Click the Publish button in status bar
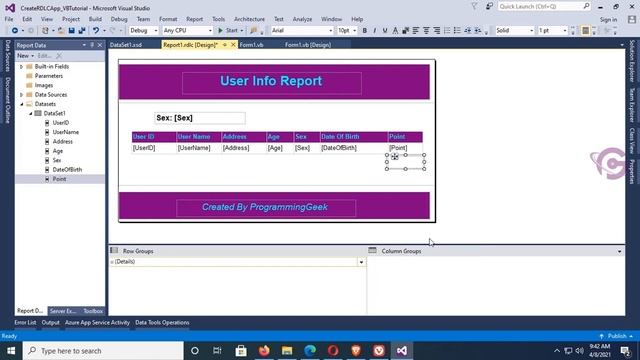Viewport: 640px width, 360px height. tap(617, 336)
